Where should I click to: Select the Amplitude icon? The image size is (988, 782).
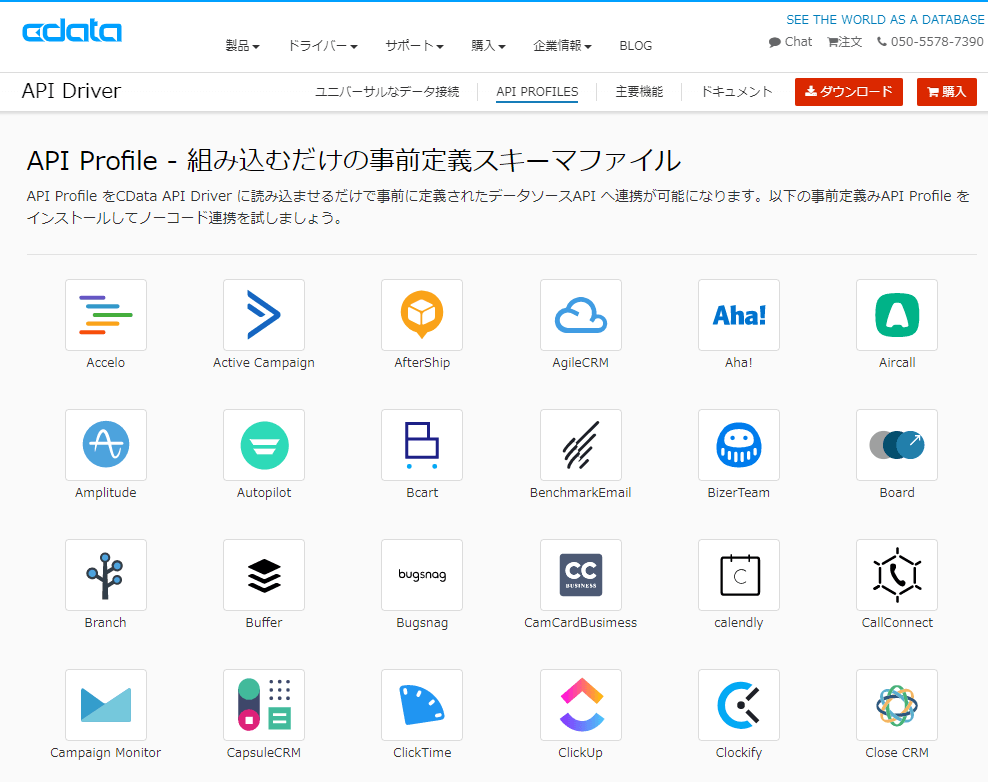tap(106, 445)
